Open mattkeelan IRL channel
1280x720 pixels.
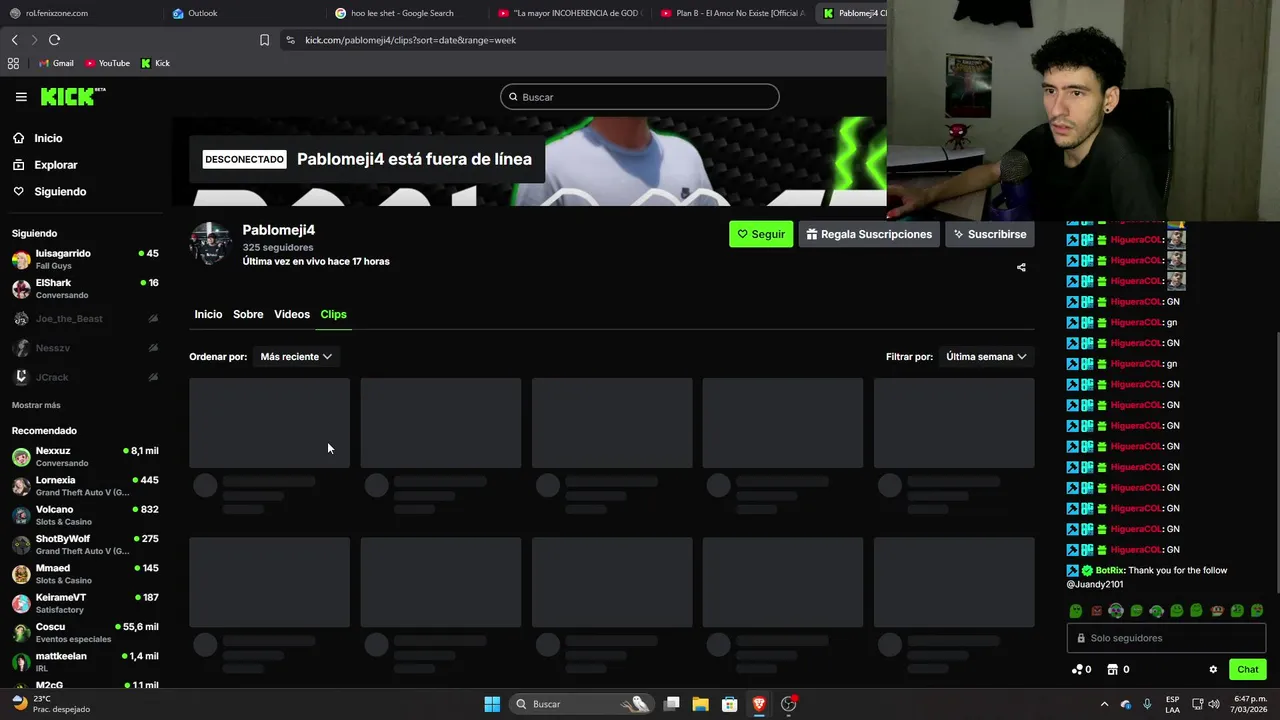tap(84, 662)
